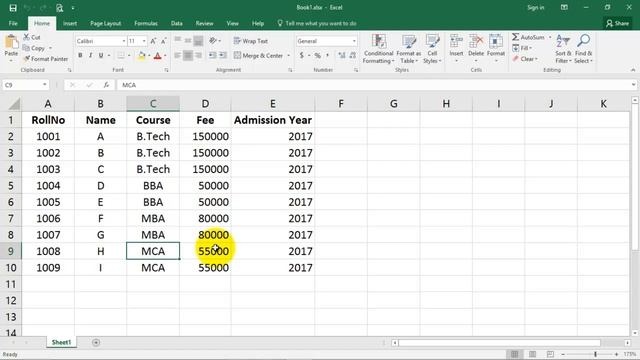Open Conditional Formatting
Viewport: 640px width, 360px height.
[x=378, y=49]
